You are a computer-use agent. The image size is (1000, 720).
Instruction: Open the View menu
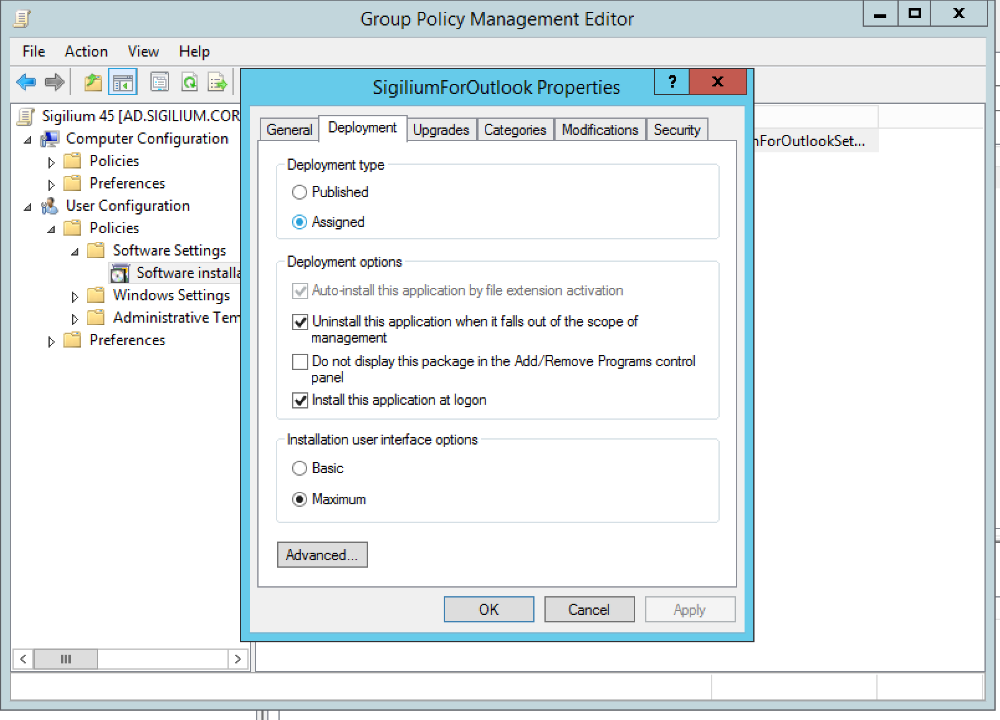point(143,52)
